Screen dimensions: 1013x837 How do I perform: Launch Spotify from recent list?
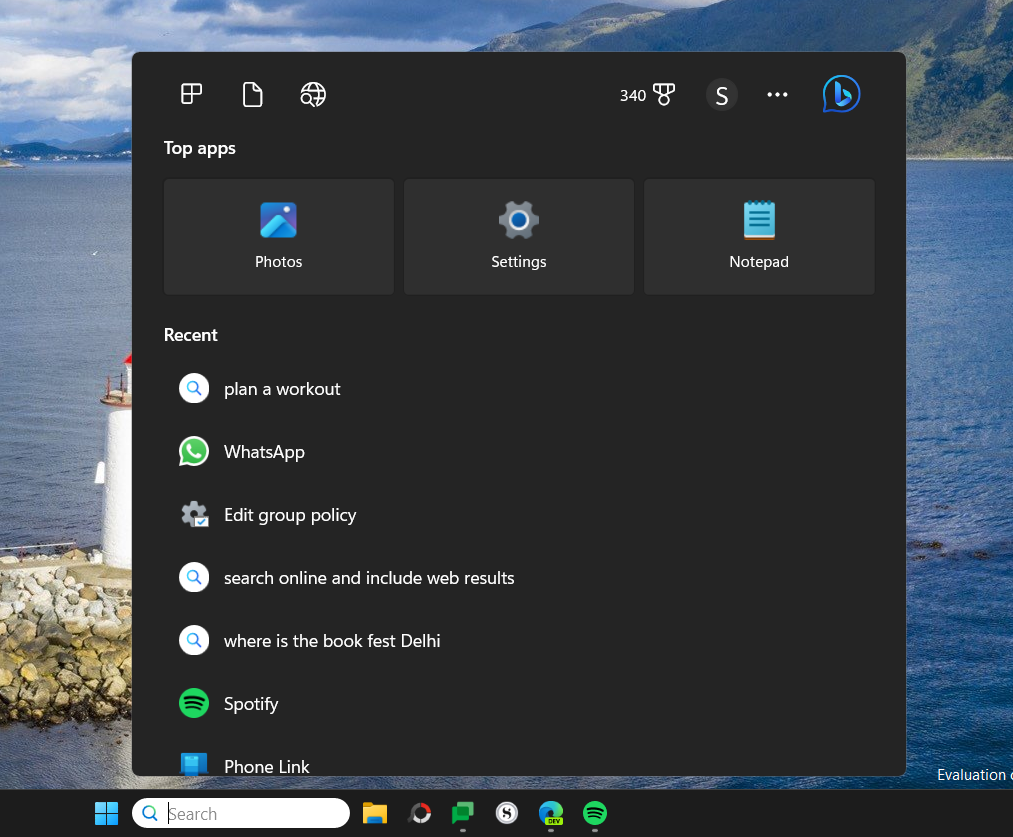coord(251,703)
